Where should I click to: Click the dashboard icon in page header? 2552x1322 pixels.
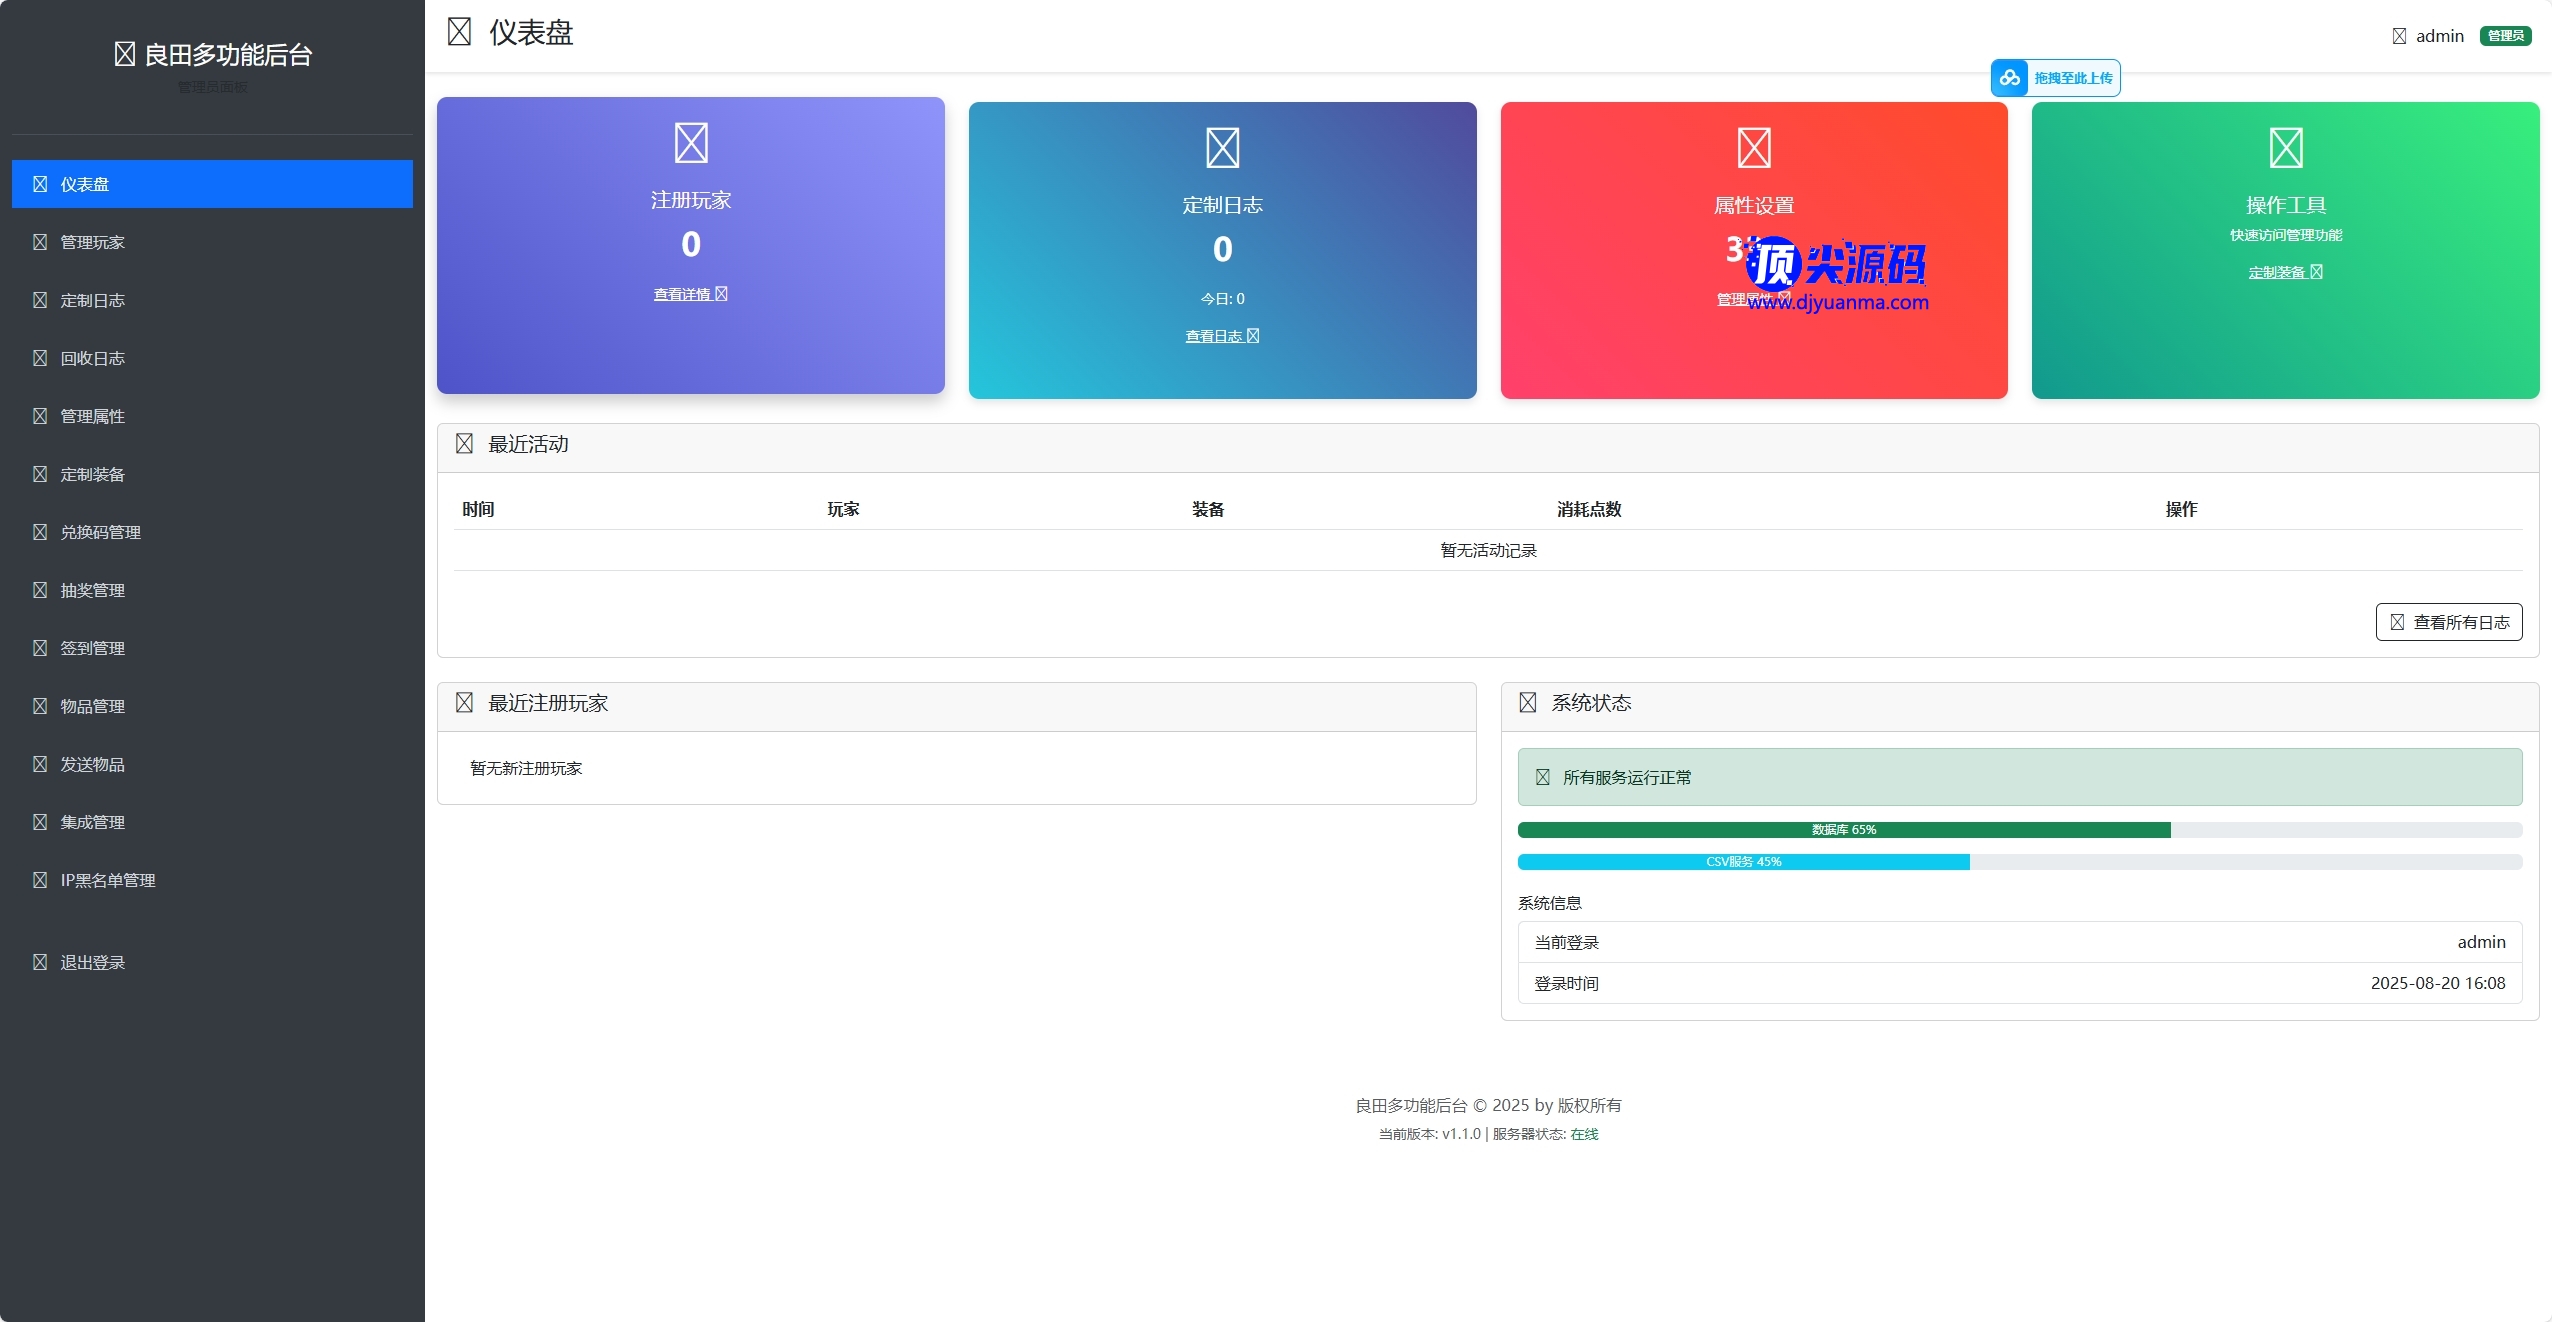pos(459,33)
